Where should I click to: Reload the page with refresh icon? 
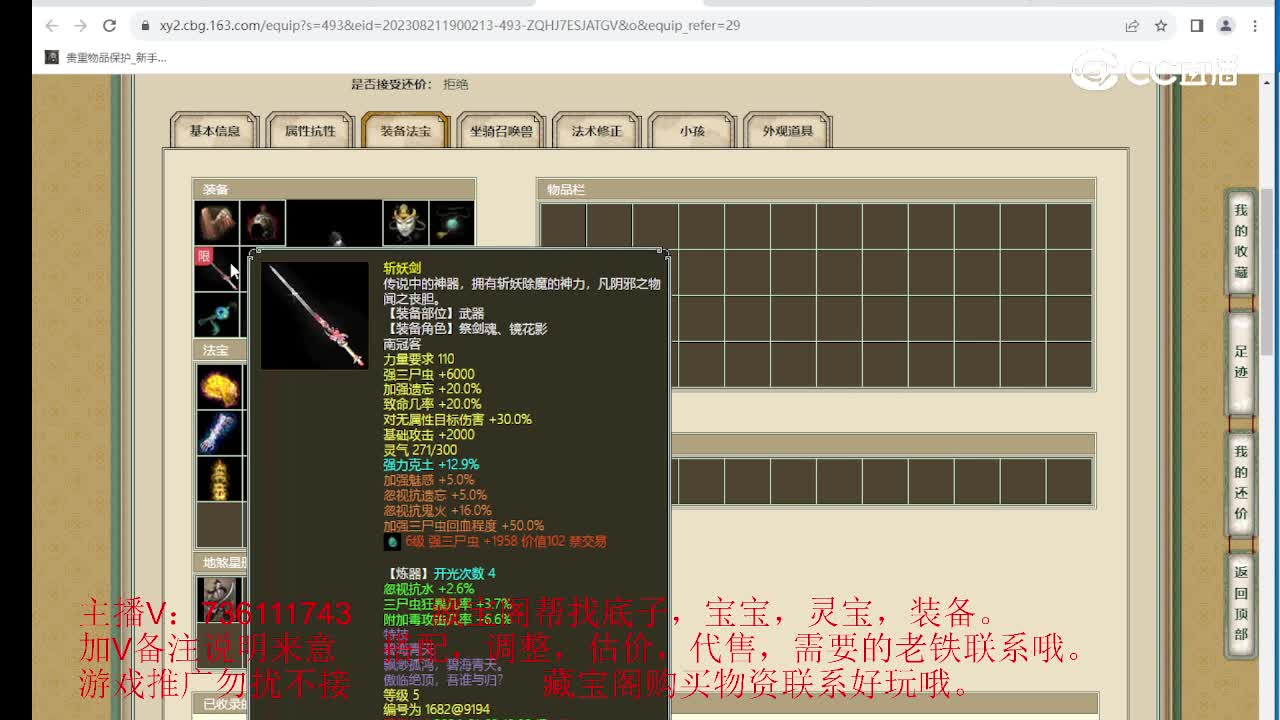pos(110,26)
